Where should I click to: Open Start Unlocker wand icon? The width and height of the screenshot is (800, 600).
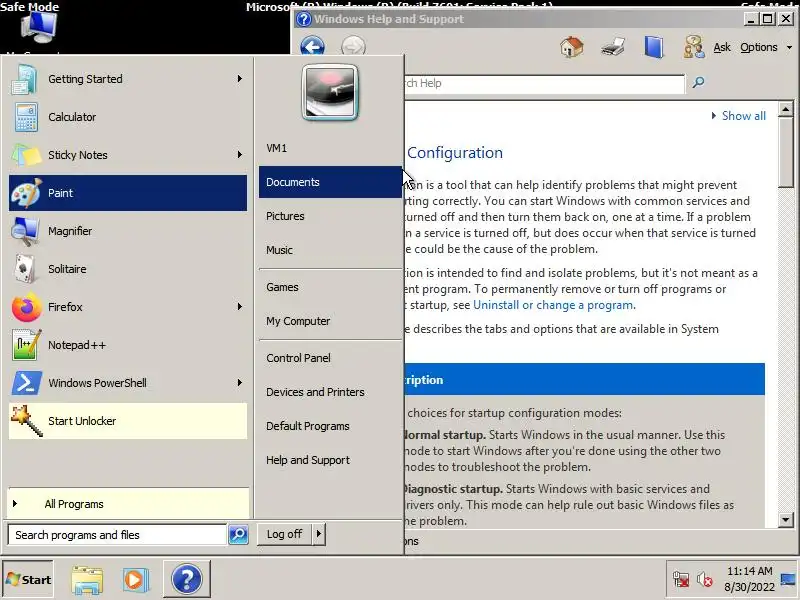26,421
